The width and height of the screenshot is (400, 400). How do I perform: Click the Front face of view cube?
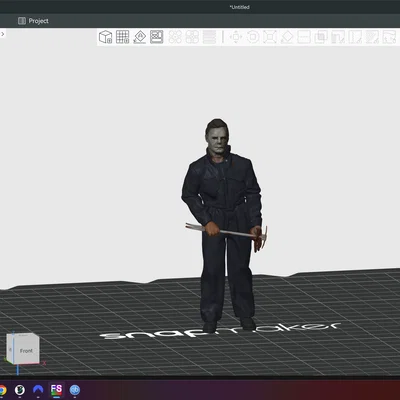(x=26, y=350)
